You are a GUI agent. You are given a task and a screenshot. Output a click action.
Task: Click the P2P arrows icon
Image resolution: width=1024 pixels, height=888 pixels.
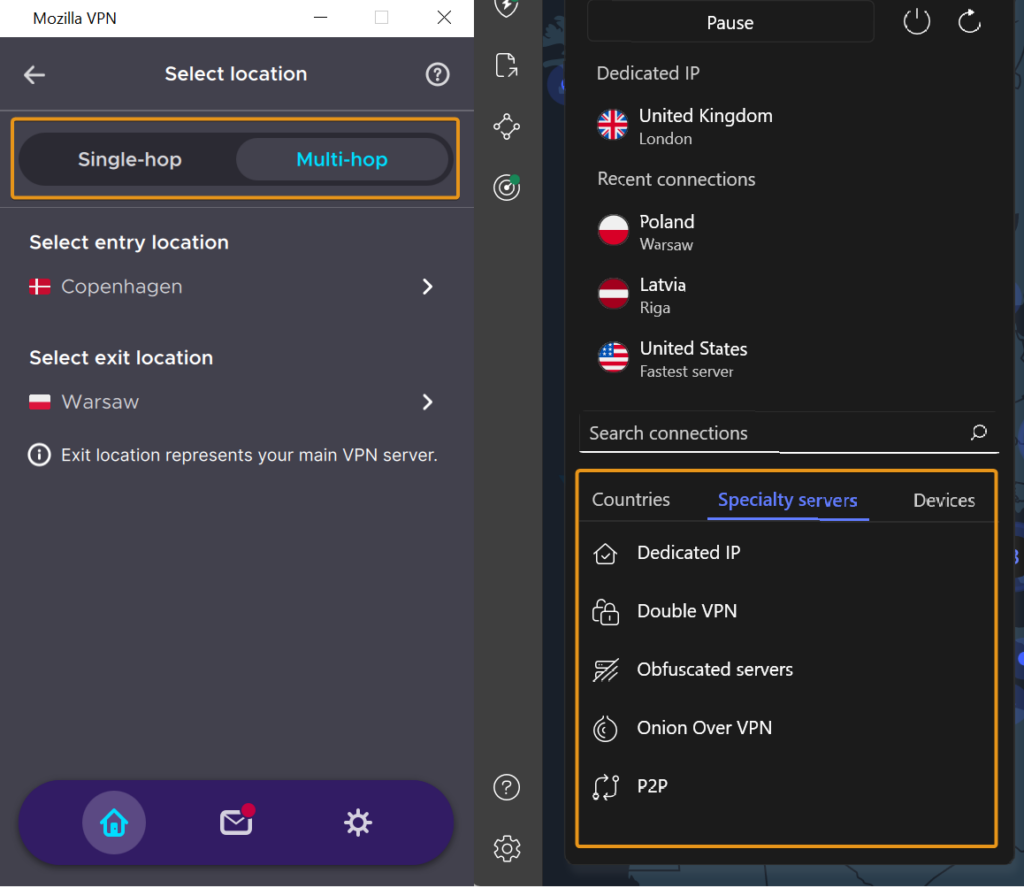coord(605,787)
